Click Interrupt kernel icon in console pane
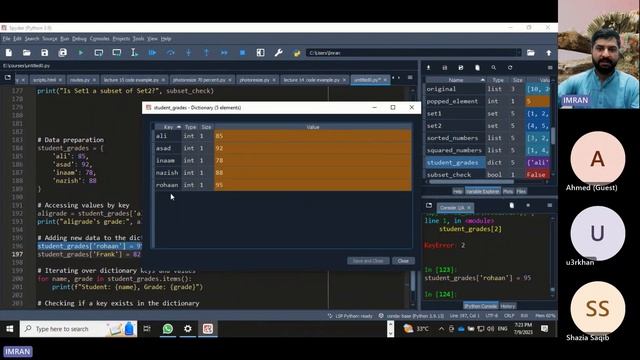Viewport: 640px width, 360px height. tap(528, 205)
